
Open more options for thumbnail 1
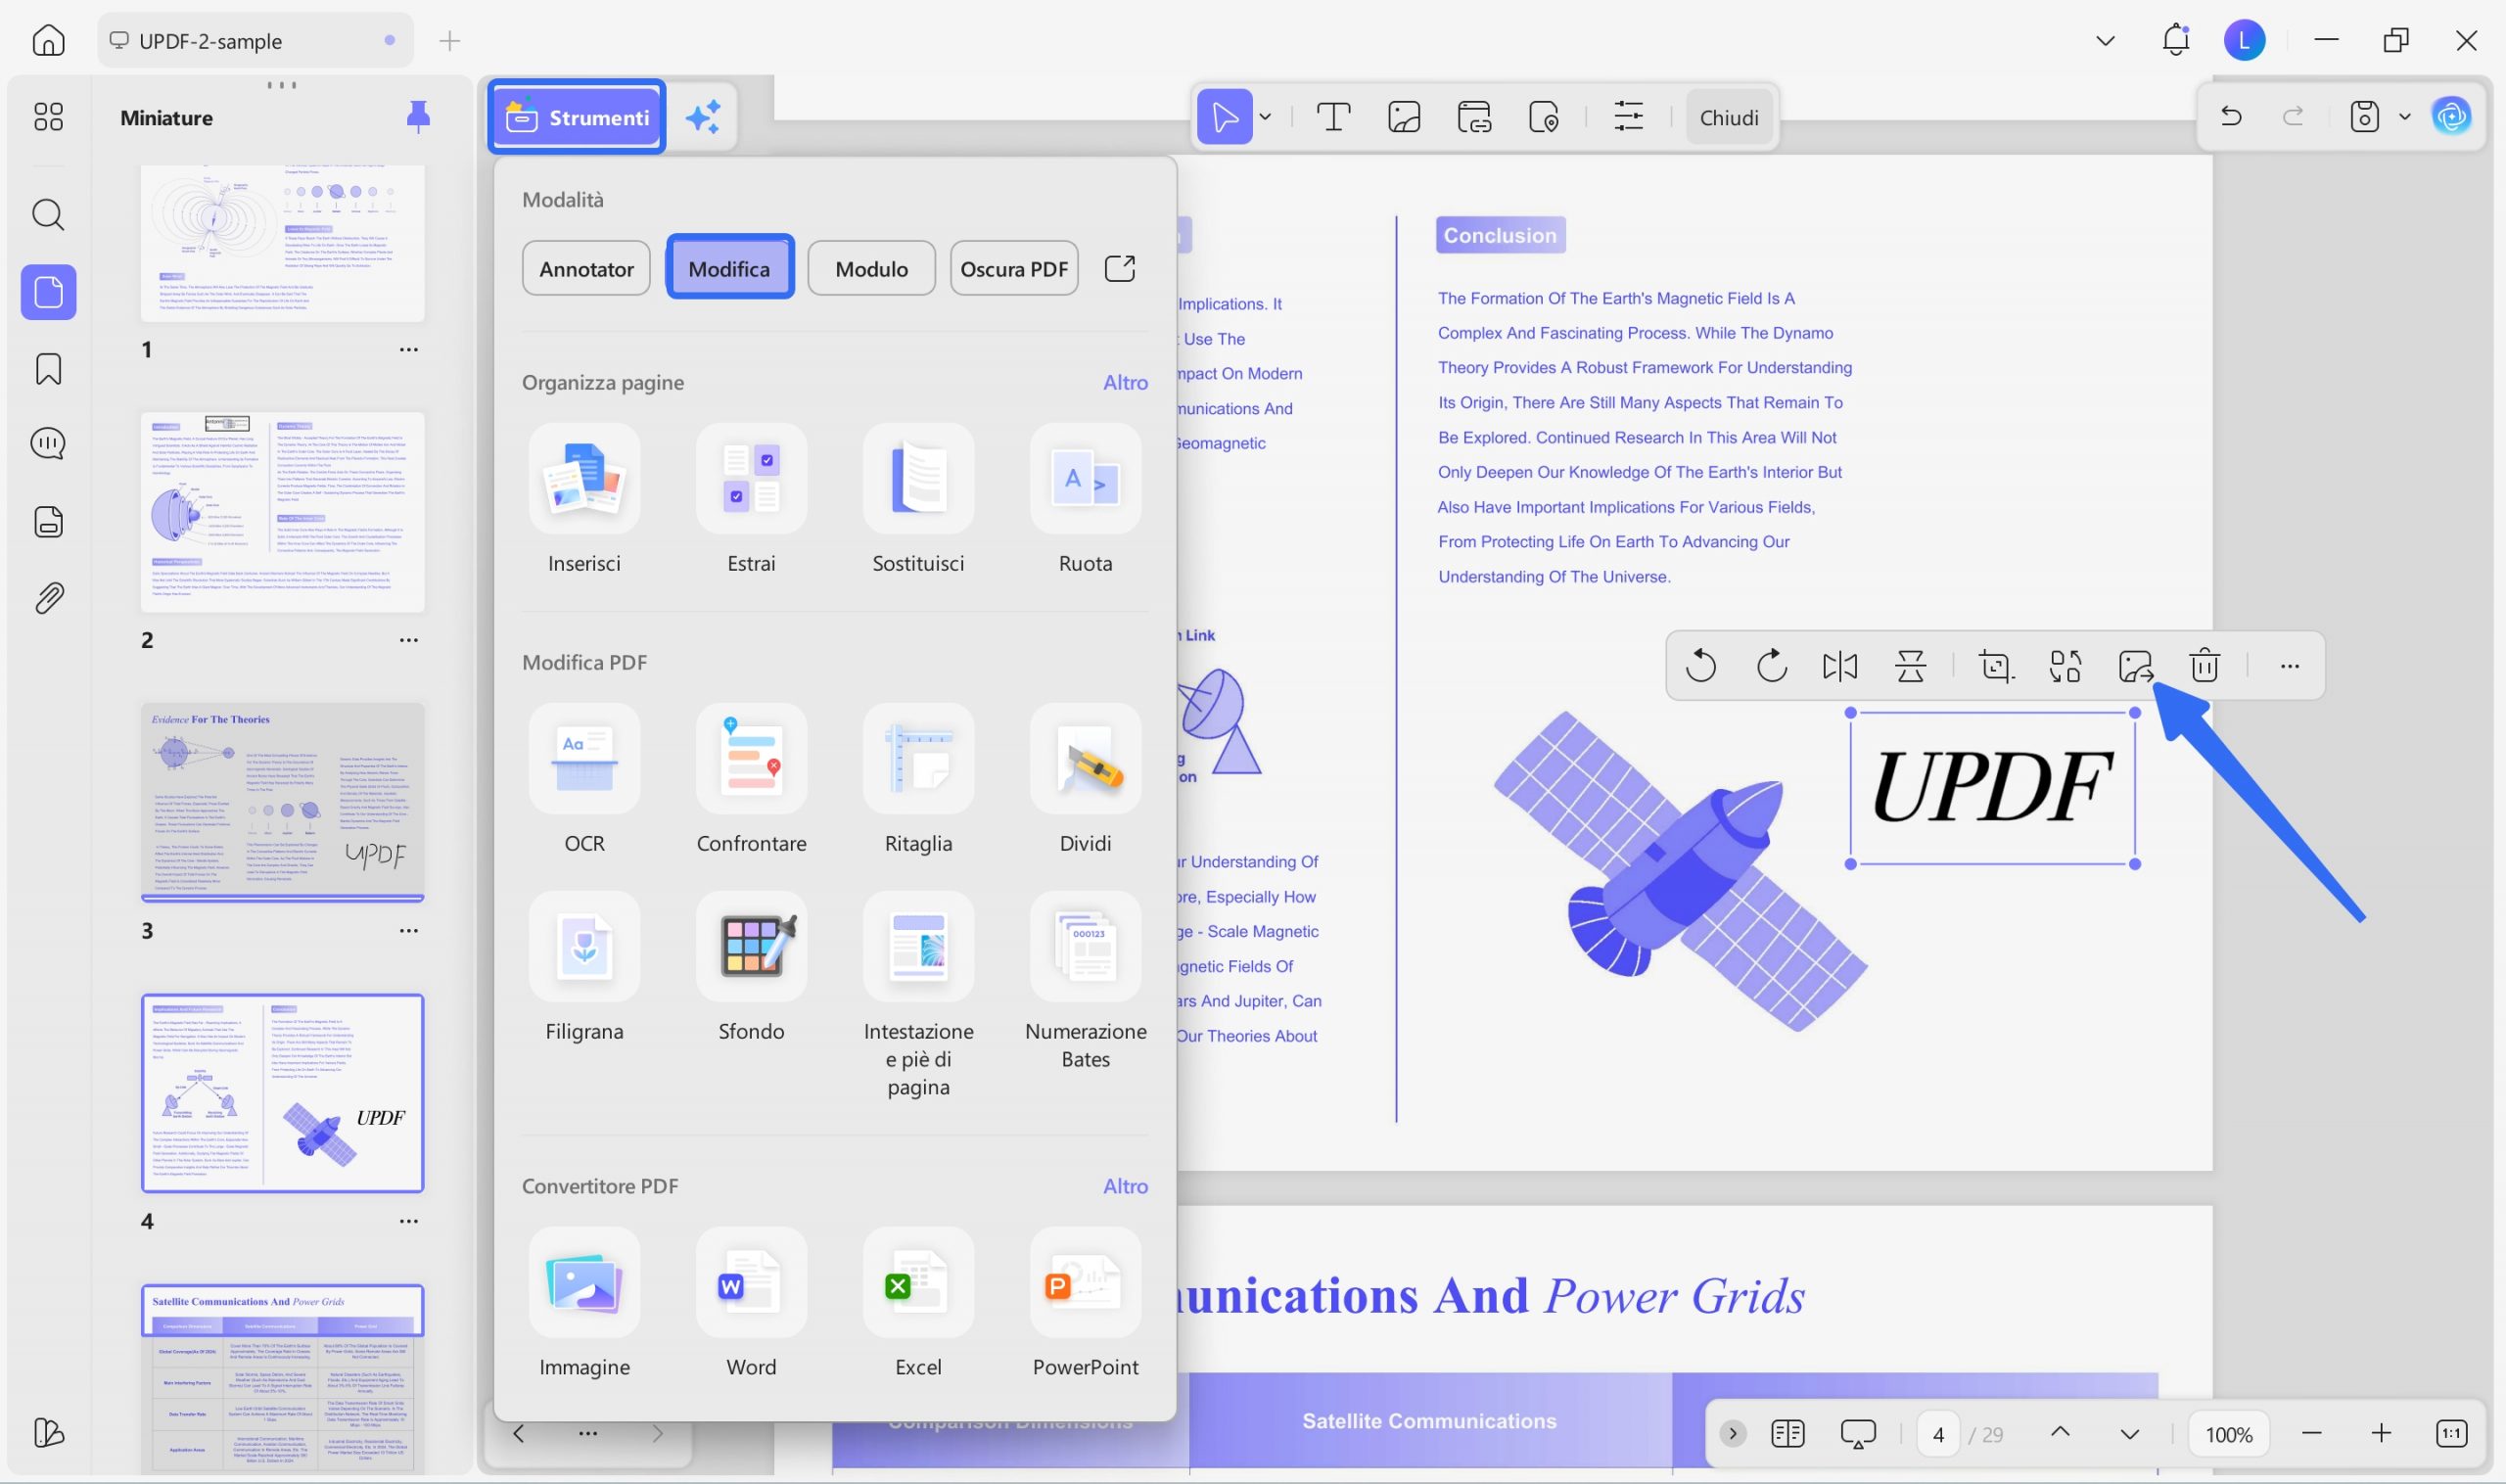(x=408, y=349)
